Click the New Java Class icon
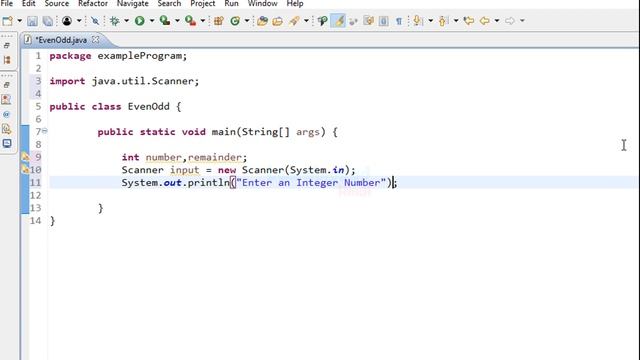Viewport: 640px width, 360px height. point(235,21)
